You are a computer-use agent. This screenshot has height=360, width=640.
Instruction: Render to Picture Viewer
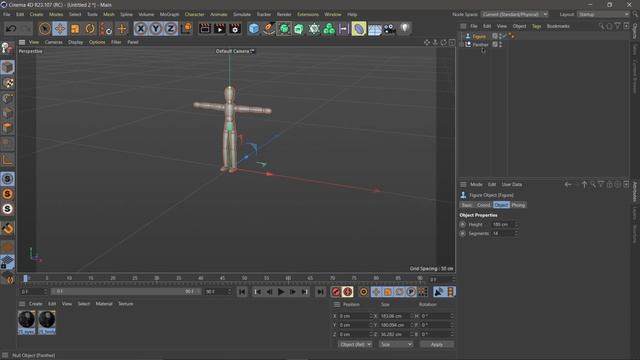point(220,29)
